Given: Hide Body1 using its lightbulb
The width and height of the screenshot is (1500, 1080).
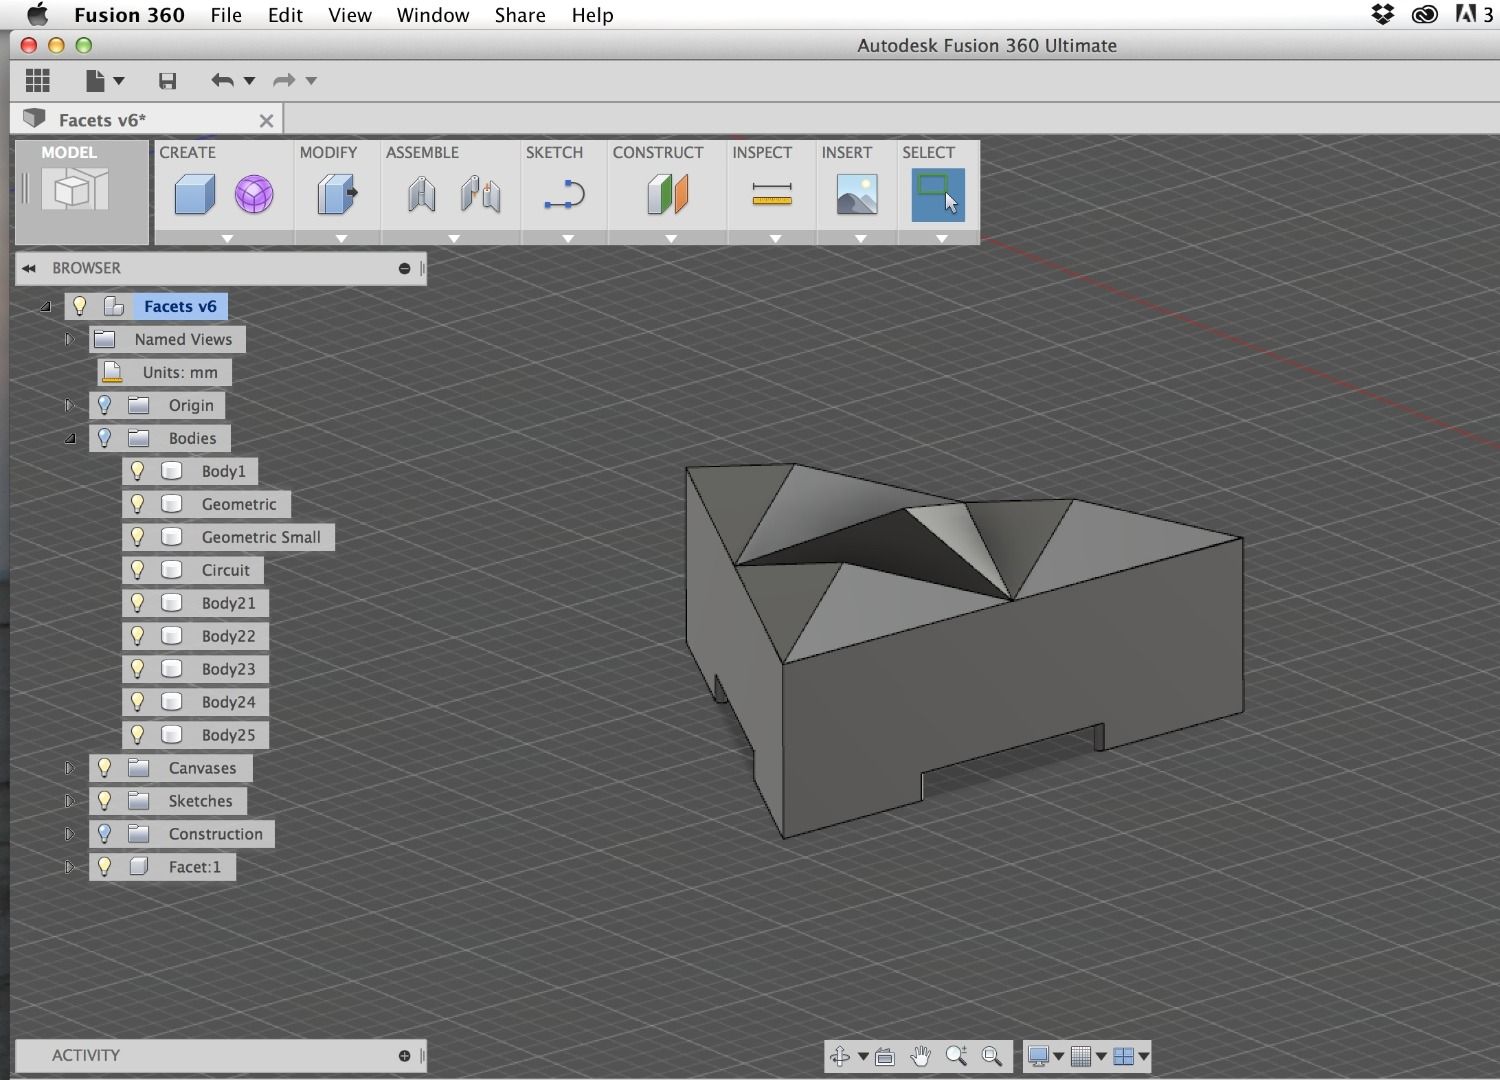Looking at the screenshot, I should (x=138, y=471).
